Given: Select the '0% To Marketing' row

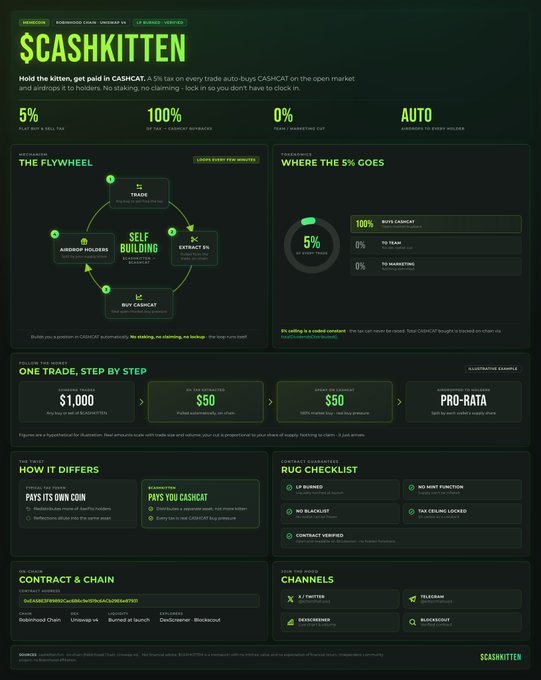Looking at the screenshot, I should 436,266.
